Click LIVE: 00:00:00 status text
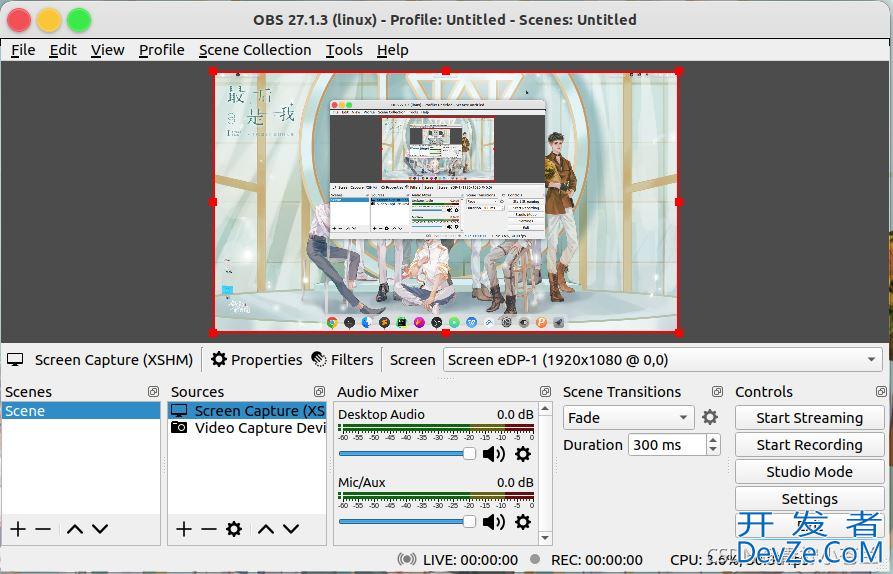The image size is (893, 574). click(x=470, y=560)
